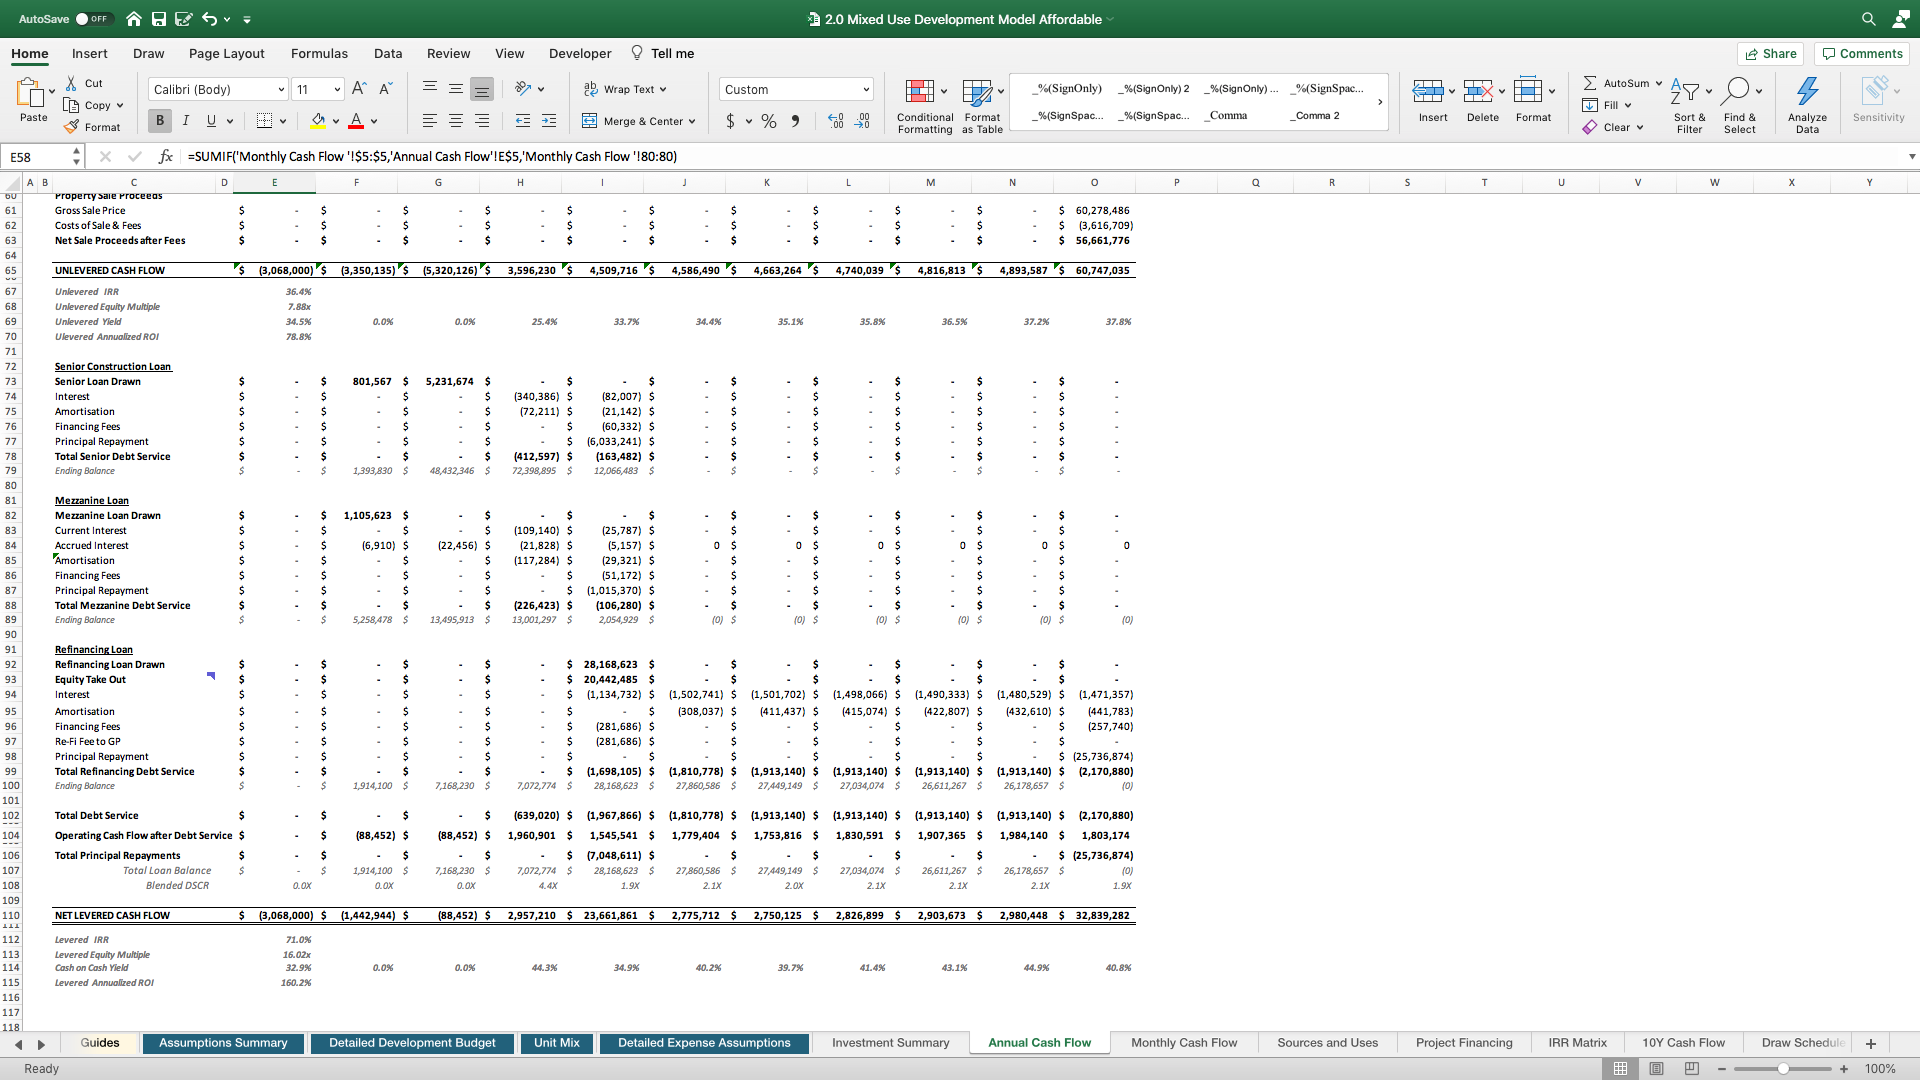The image size is (1920, 1080).
Task: Open Find & Select
Action: [x=1740, y=105]
